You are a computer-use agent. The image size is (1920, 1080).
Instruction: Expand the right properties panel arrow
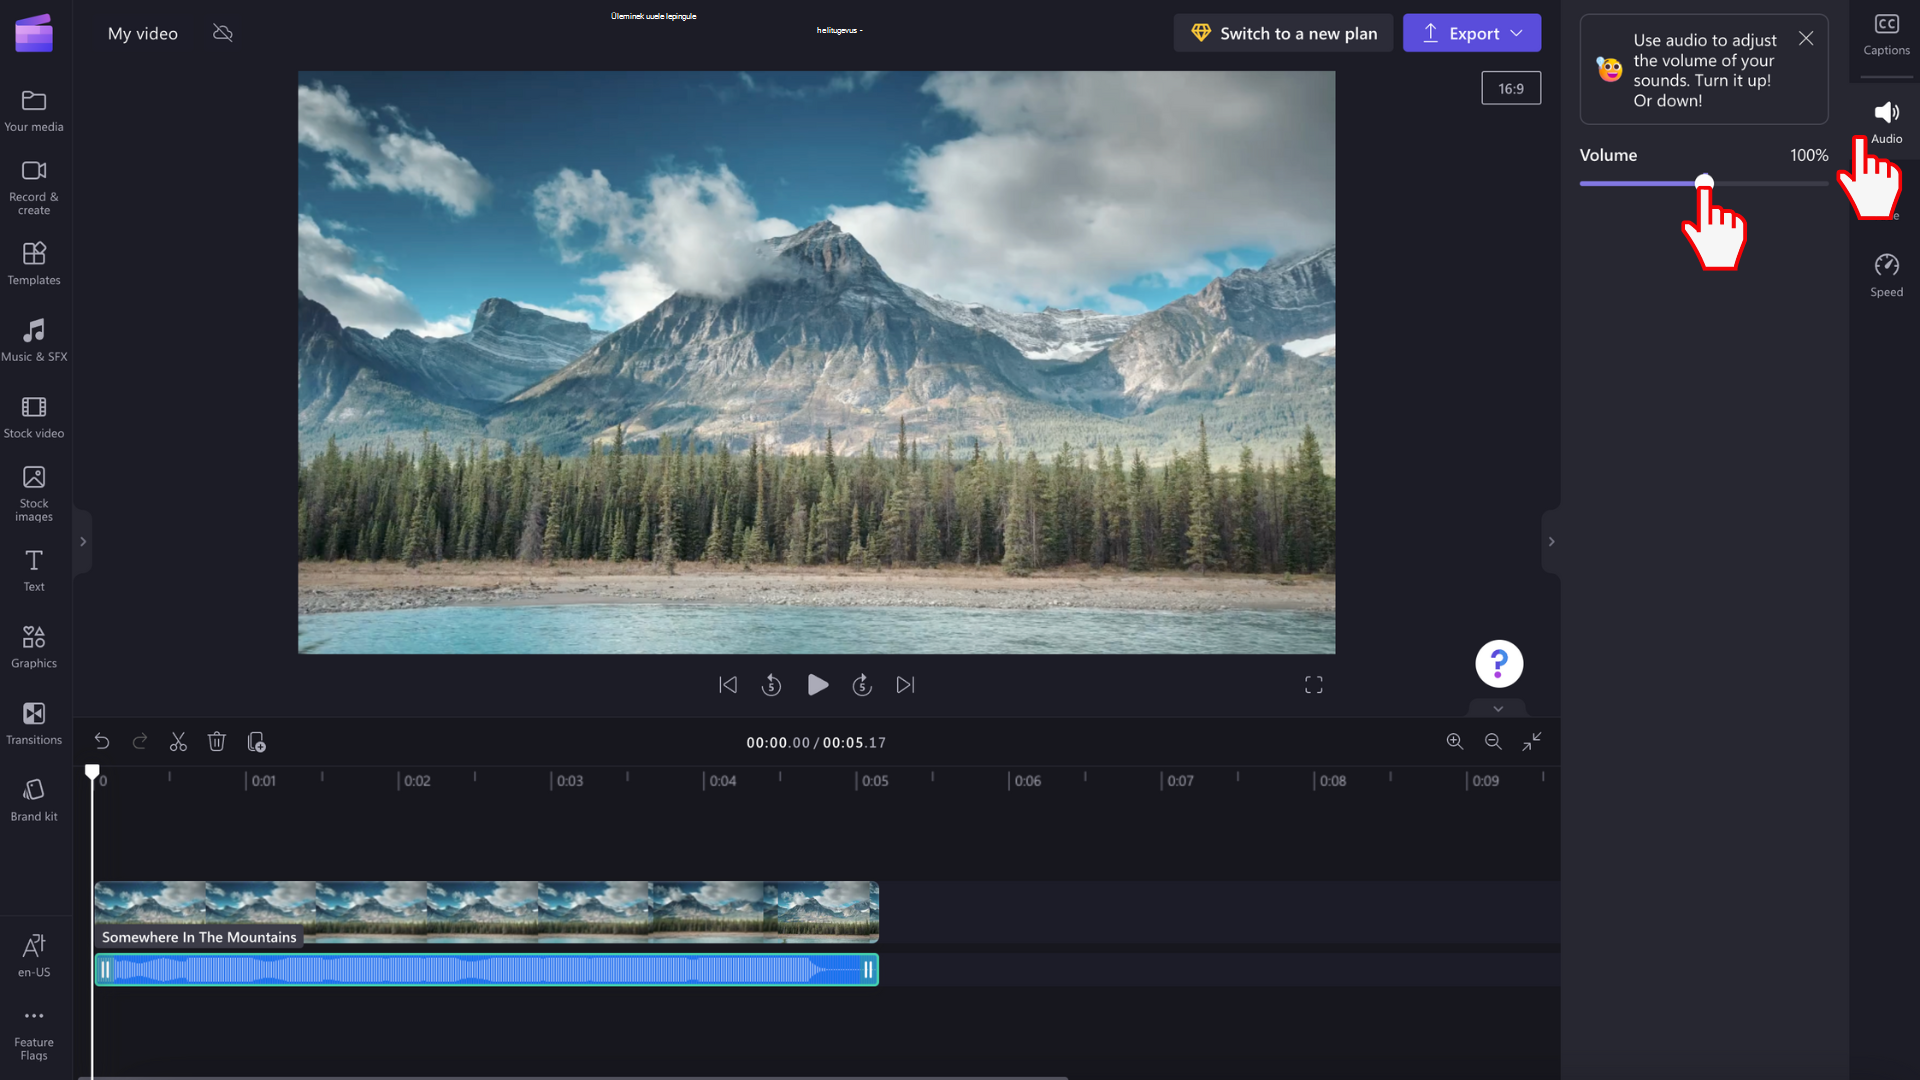[1552, 541]
